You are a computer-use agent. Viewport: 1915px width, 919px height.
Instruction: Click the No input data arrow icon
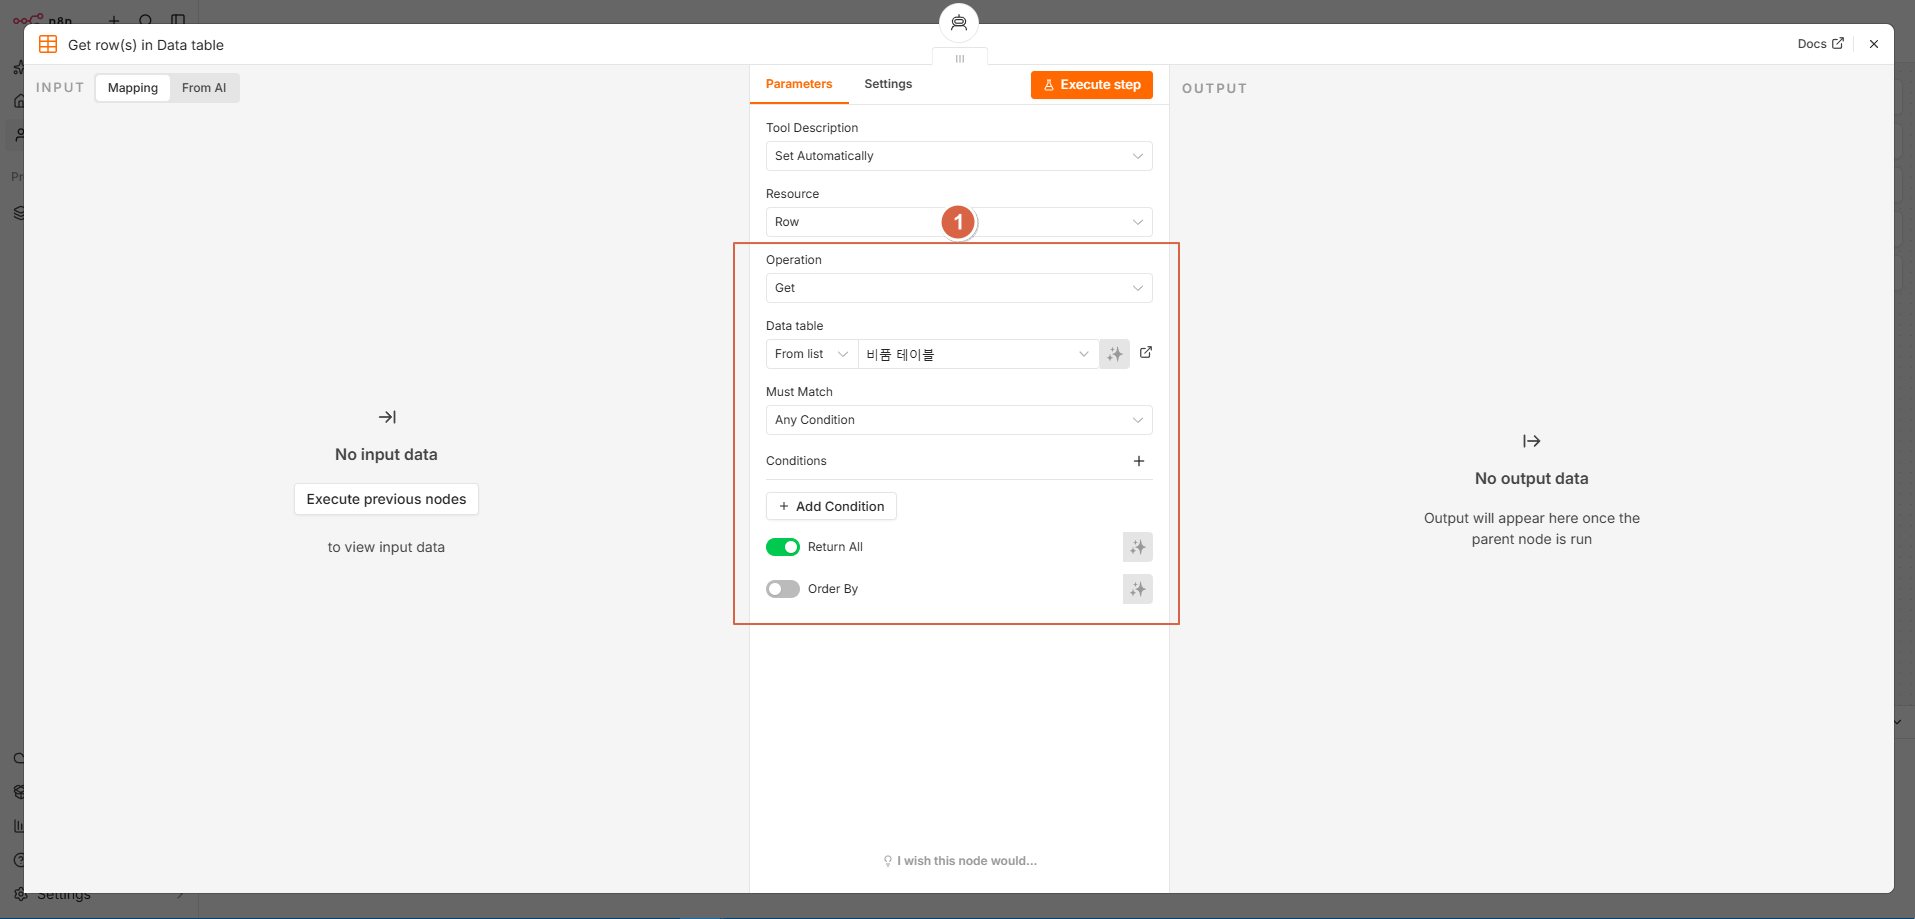387,417
